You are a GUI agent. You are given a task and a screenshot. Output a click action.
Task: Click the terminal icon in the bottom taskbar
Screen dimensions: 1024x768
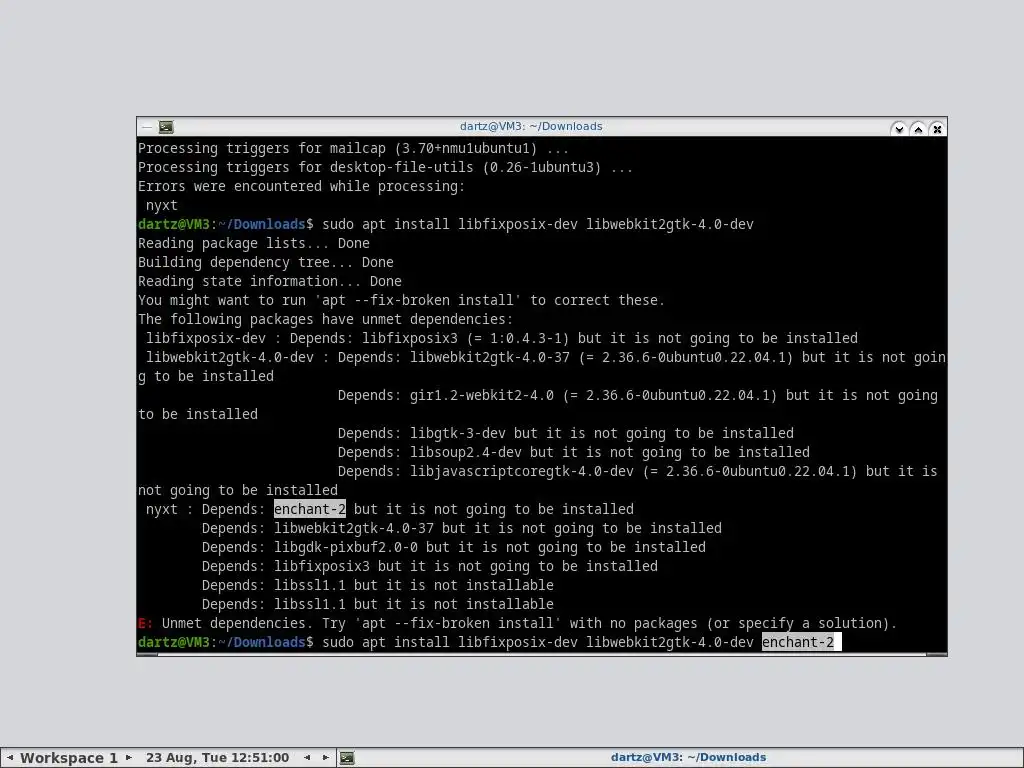347,758
